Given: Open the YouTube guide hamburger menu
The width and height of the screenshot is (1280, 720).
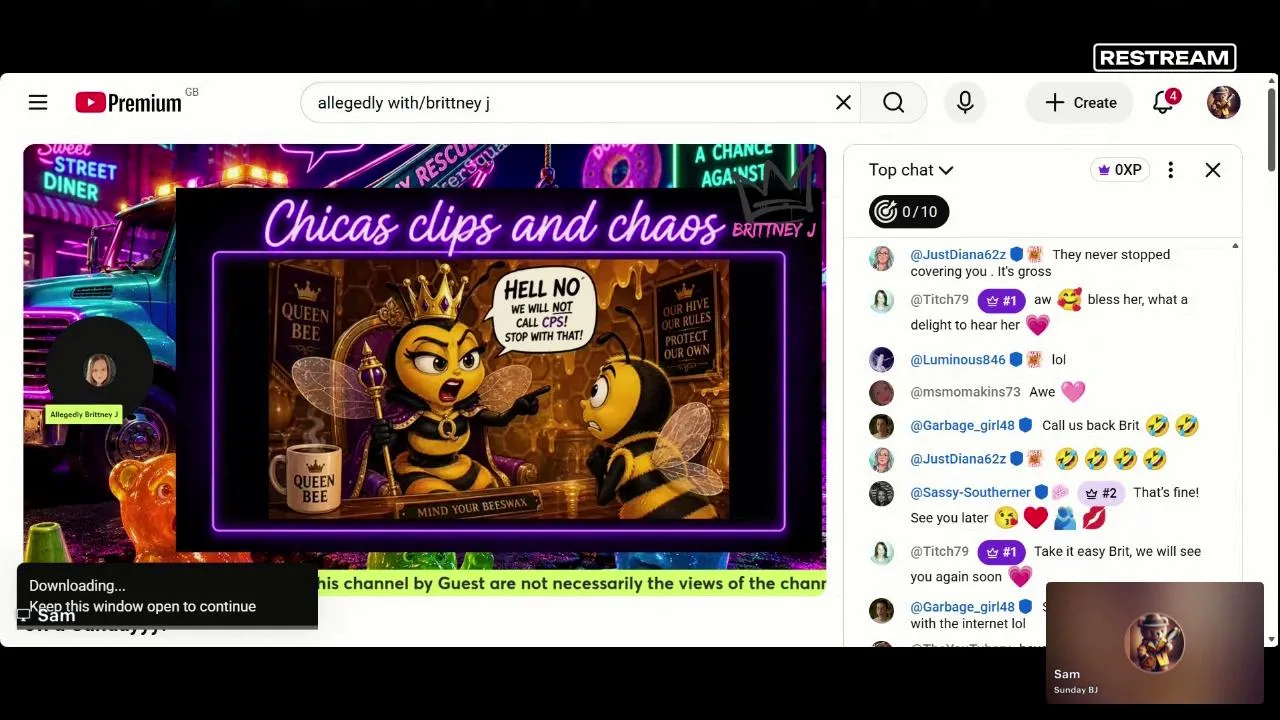Looking at the screenshot, I should click(x=38, y=102).
